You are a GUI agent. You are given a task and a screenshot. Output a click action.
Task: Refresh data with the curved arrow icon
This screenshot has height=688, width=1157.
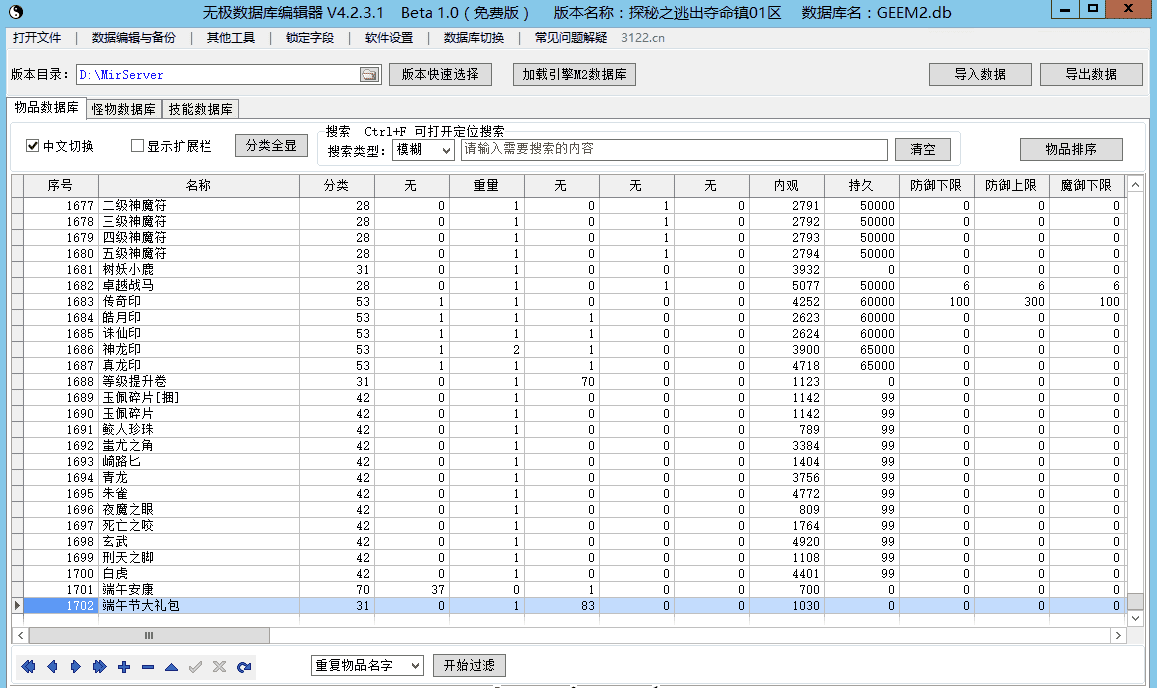[x=244, y=667]
